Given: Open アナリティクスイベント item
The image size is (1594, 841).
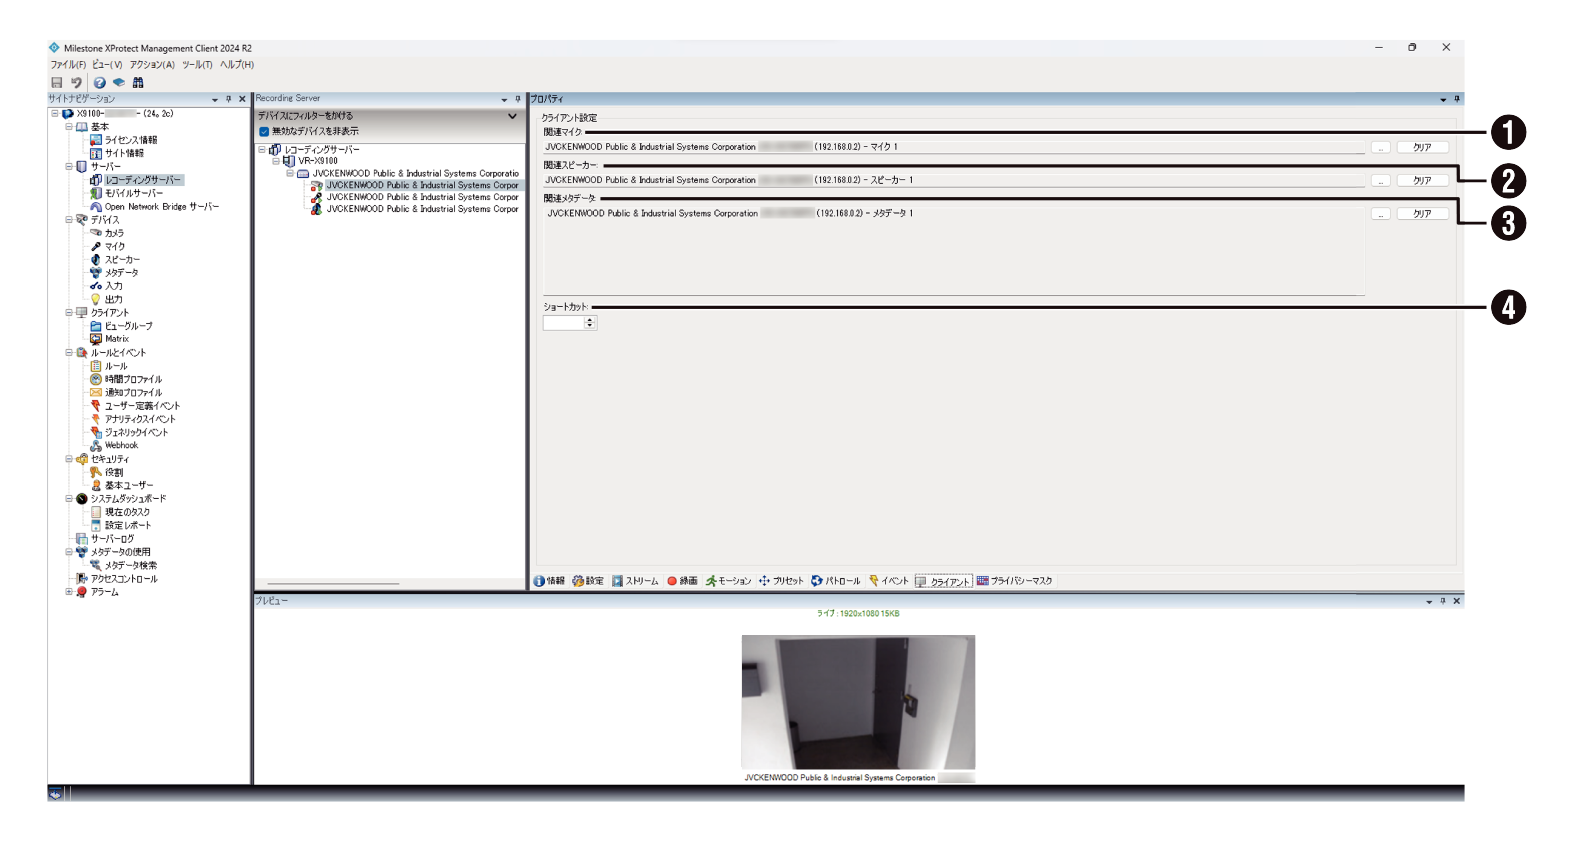Looking at the screenshot, I should pos(140,419).
